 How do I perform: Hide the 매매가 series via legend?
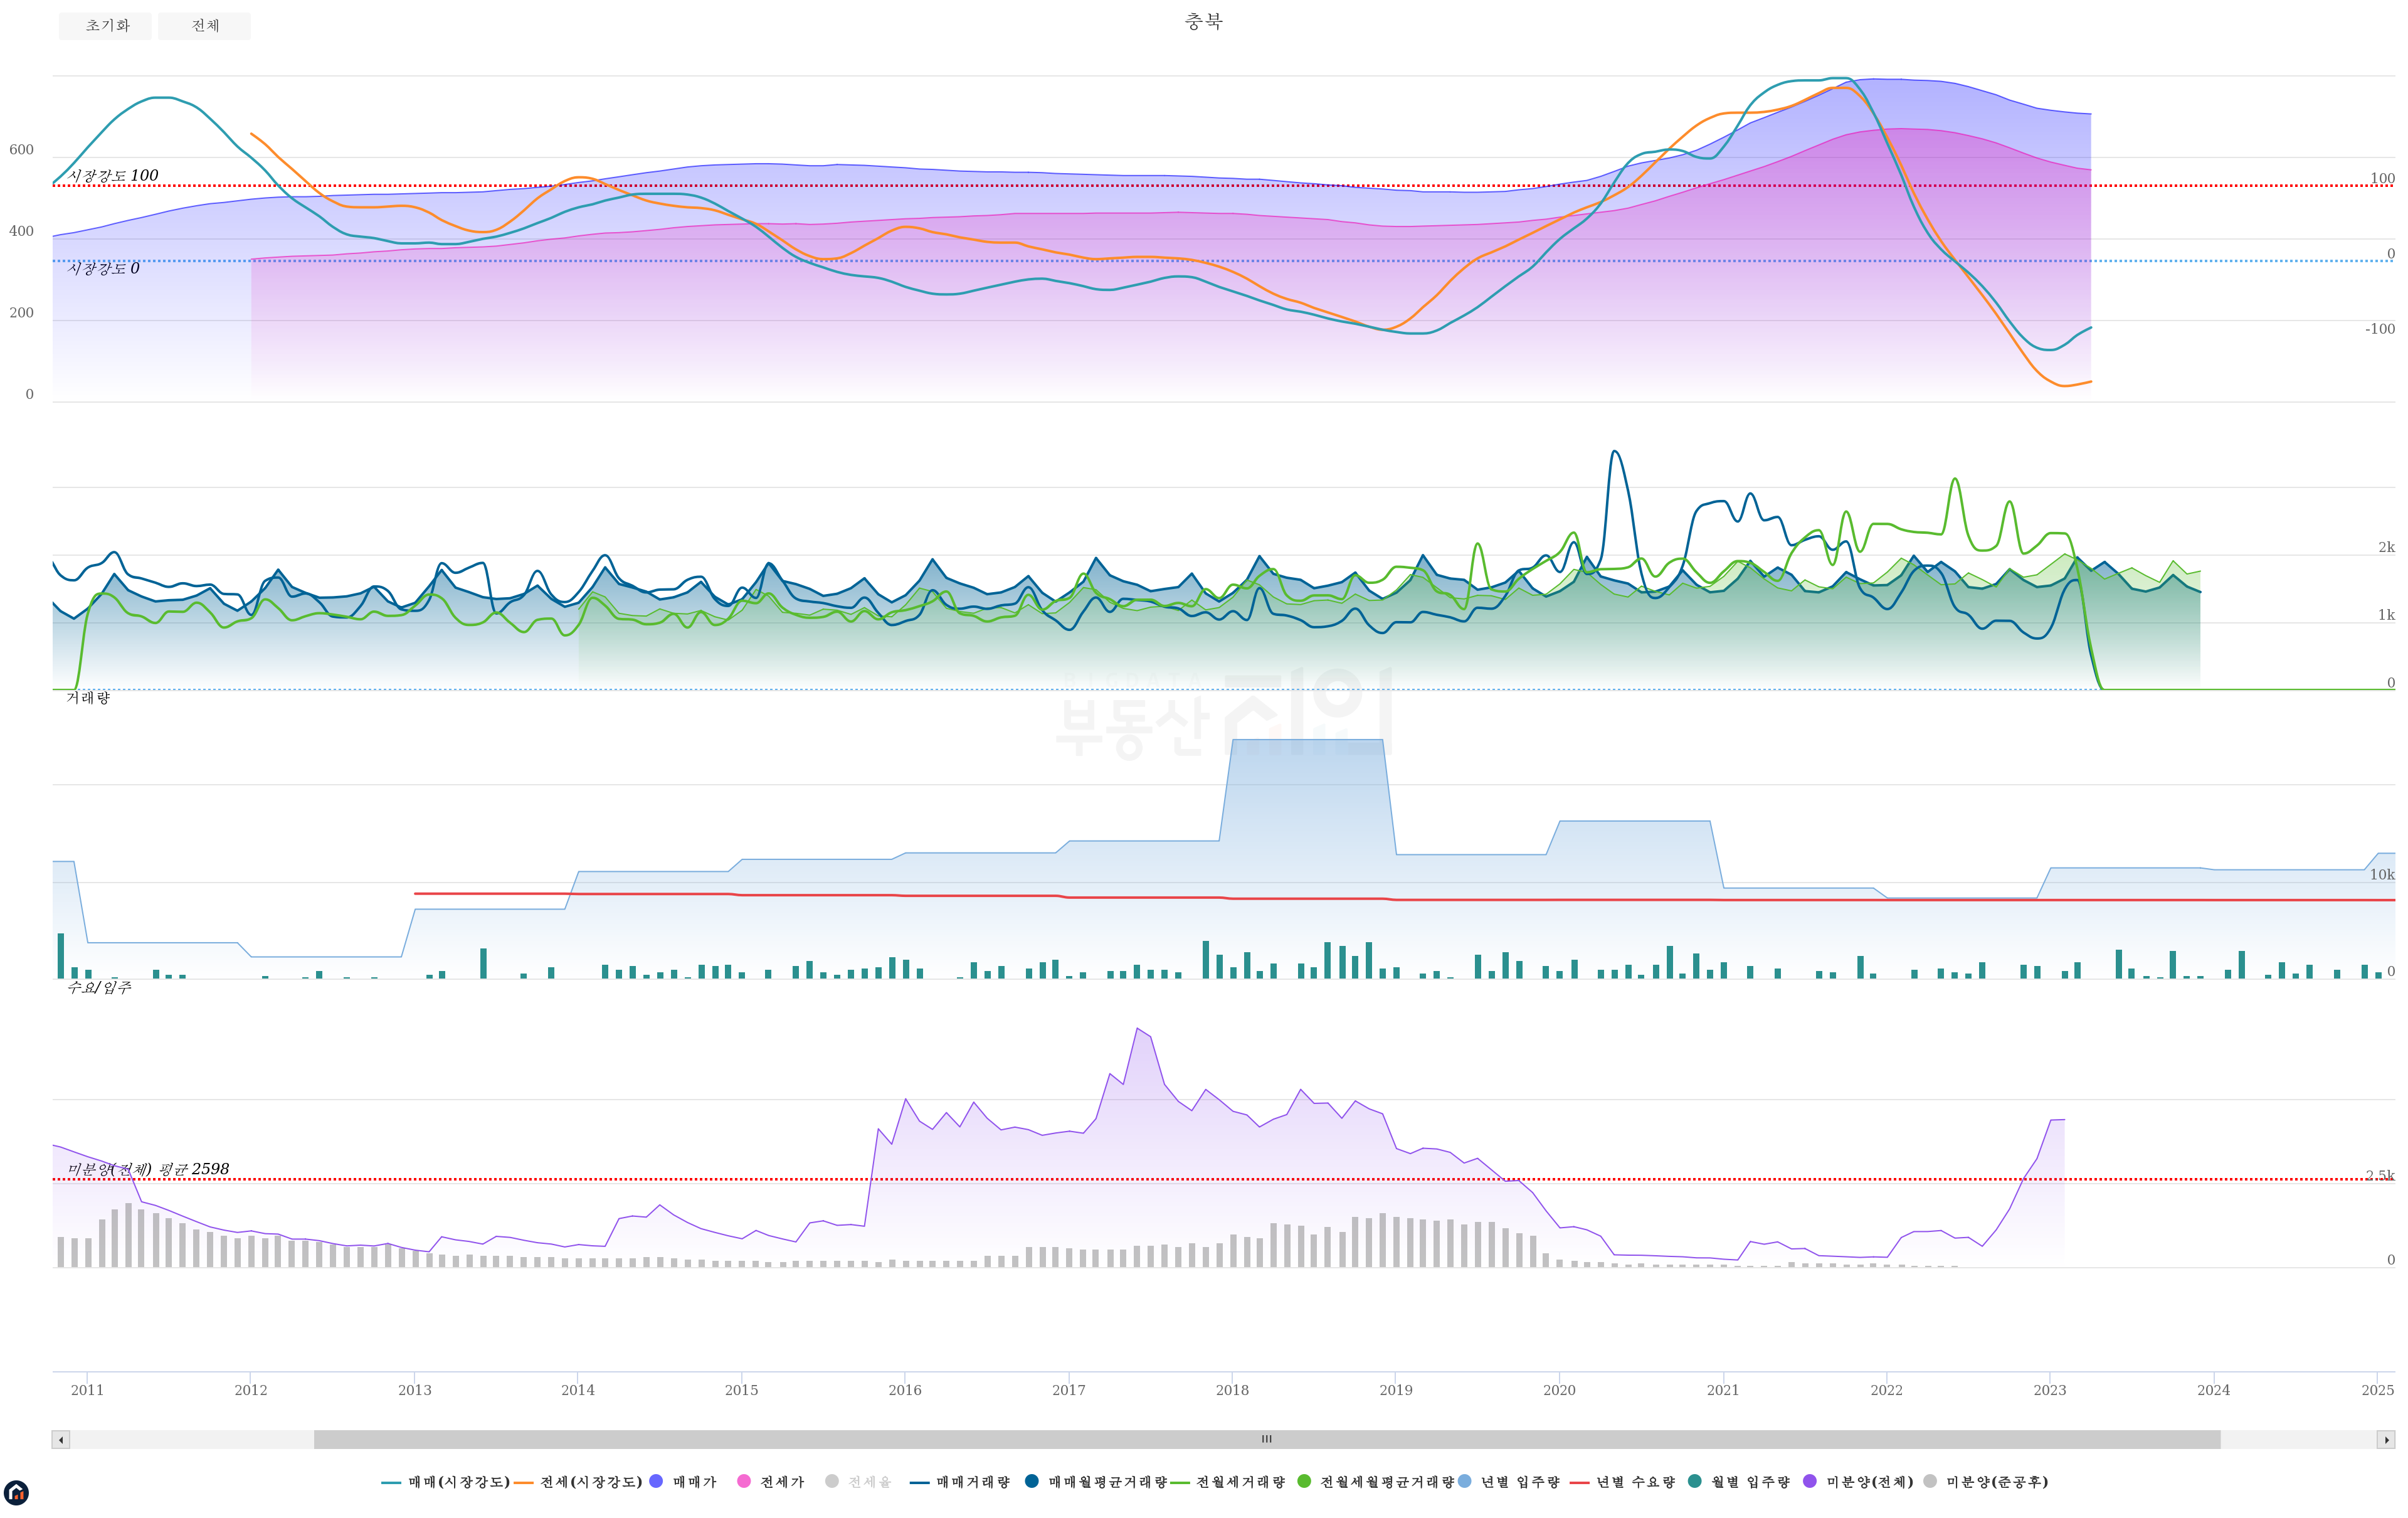pyautogui.click(x=656, y=1481)
